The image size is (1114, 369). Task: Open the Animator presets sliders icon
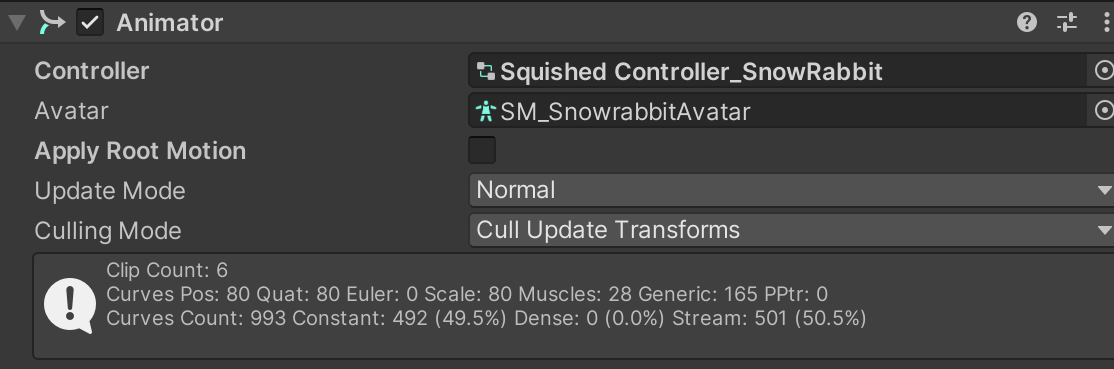(1067, 23)
